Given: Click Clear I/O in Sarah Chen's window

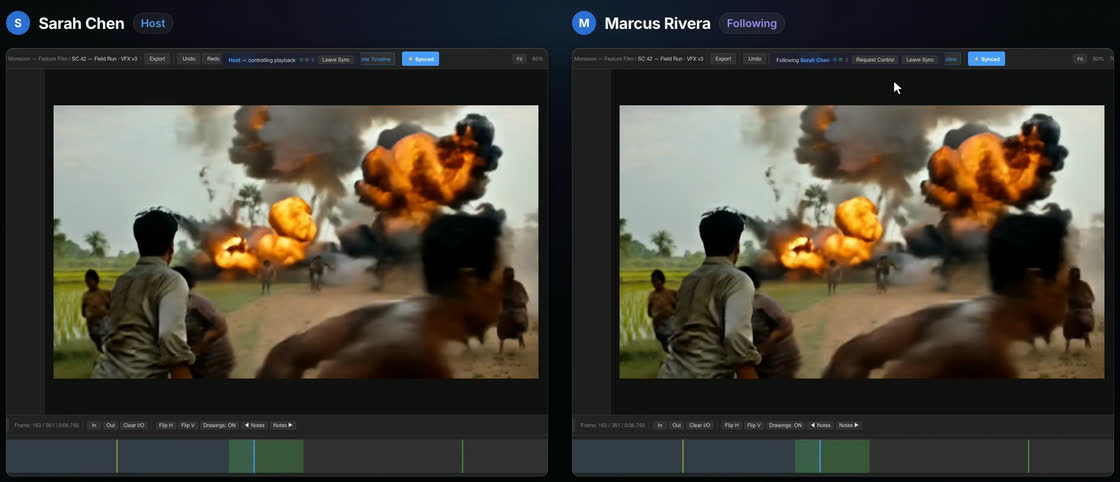Looking at the screenshot, I should (x=134, y=426).
